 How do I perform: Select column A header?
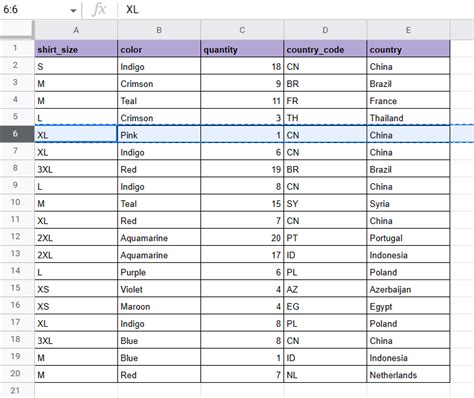pos(76,30)
